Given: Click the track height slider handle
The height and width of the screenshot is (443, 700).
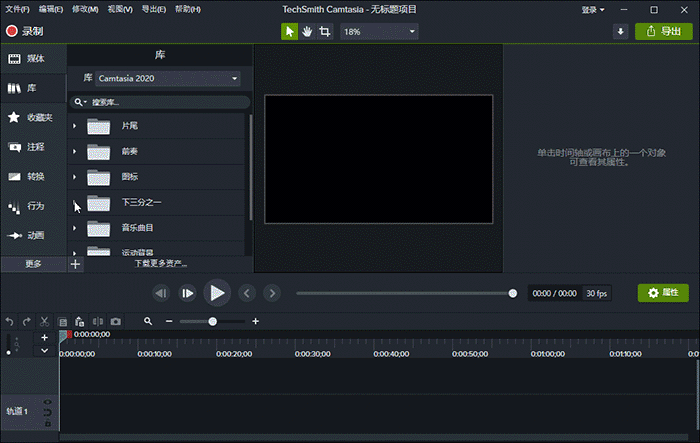Looking at the screenshot, I should 8,352.
